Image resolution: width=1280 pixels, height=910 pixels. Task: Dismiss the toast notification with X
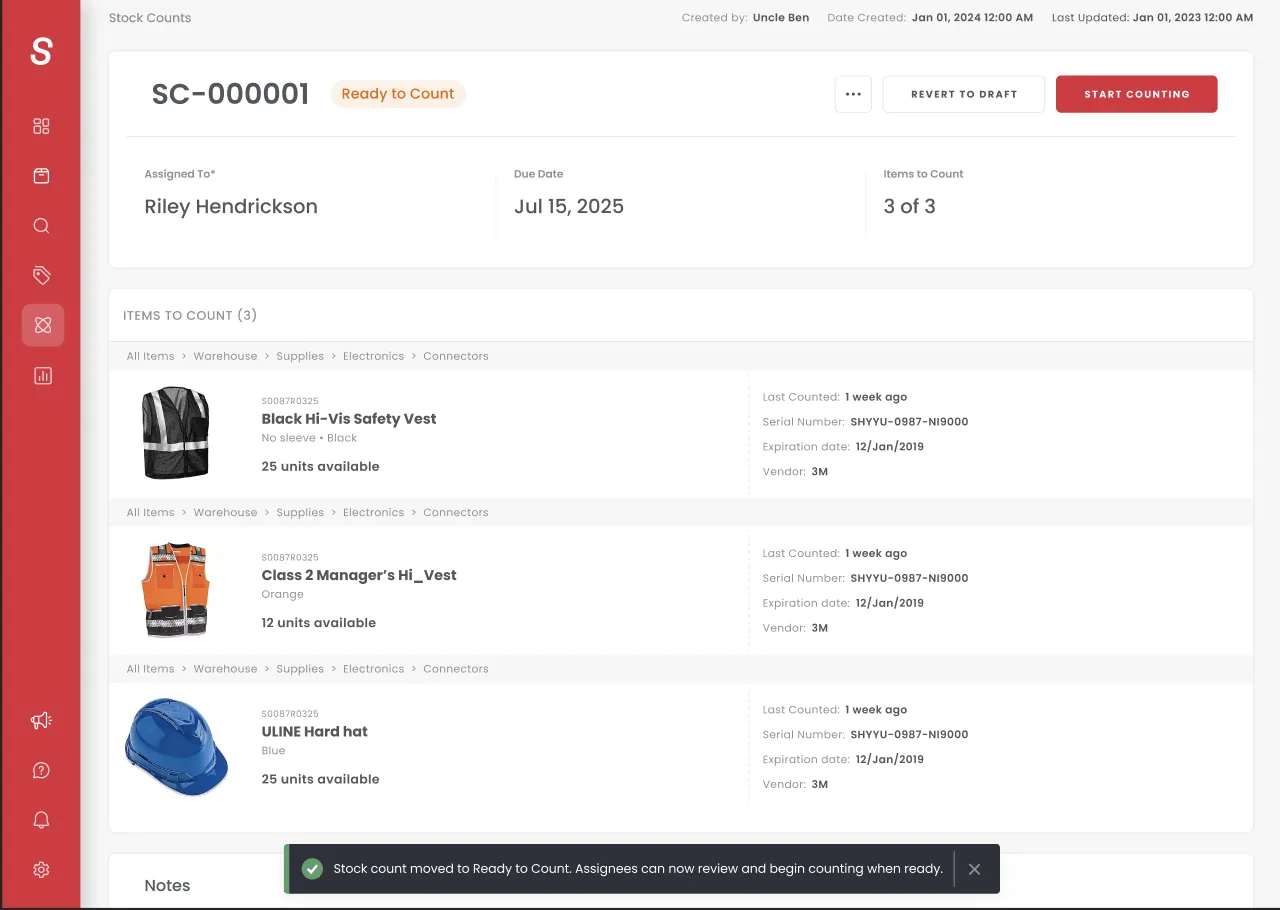pyautogui.click(x=975, y=869)
